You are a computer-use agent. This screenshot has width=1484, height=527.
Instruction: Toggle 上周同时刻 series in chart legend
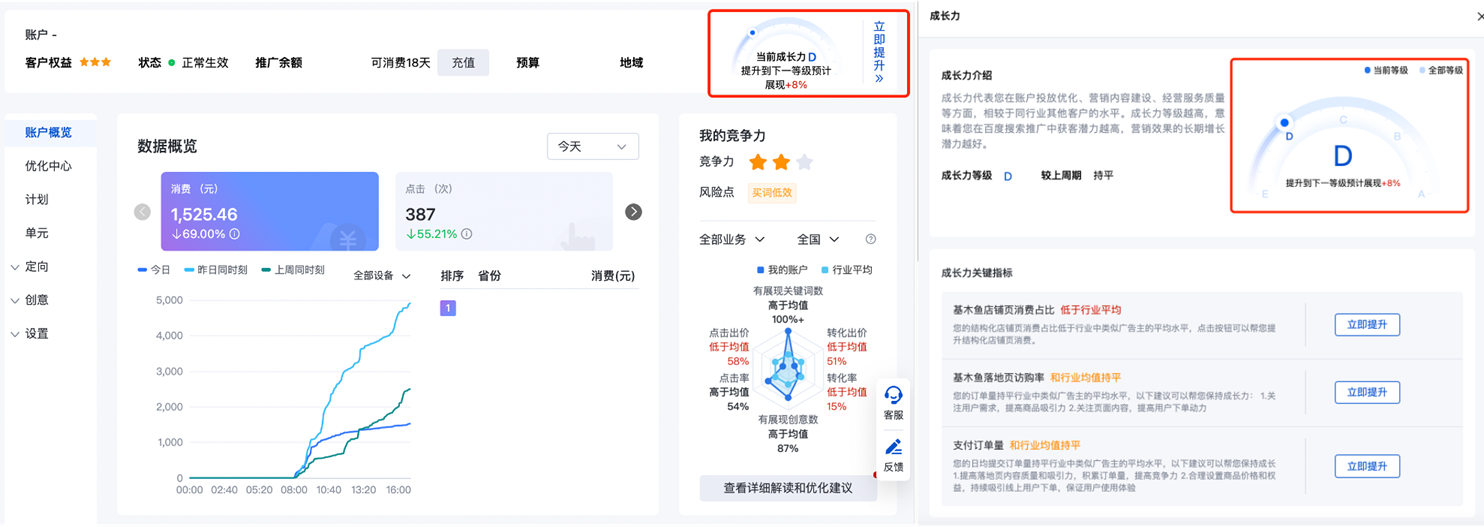[292, 270]
